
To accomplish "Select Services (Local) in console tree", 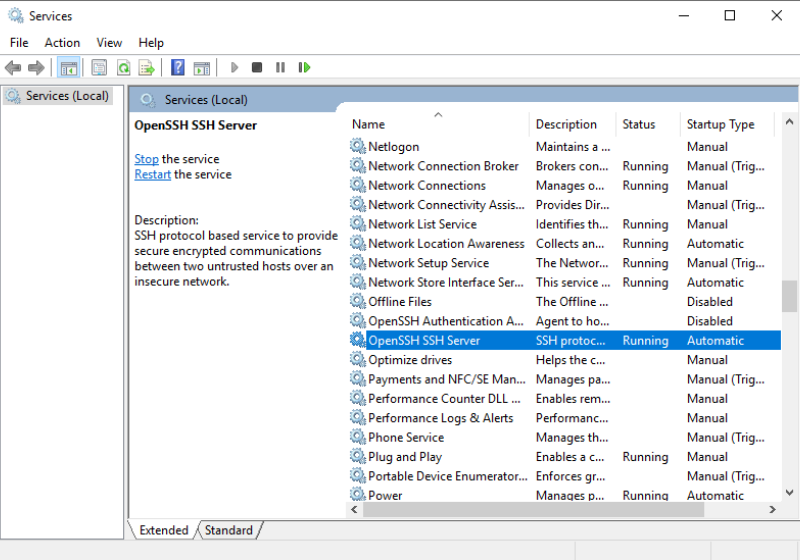I will 58,96.
